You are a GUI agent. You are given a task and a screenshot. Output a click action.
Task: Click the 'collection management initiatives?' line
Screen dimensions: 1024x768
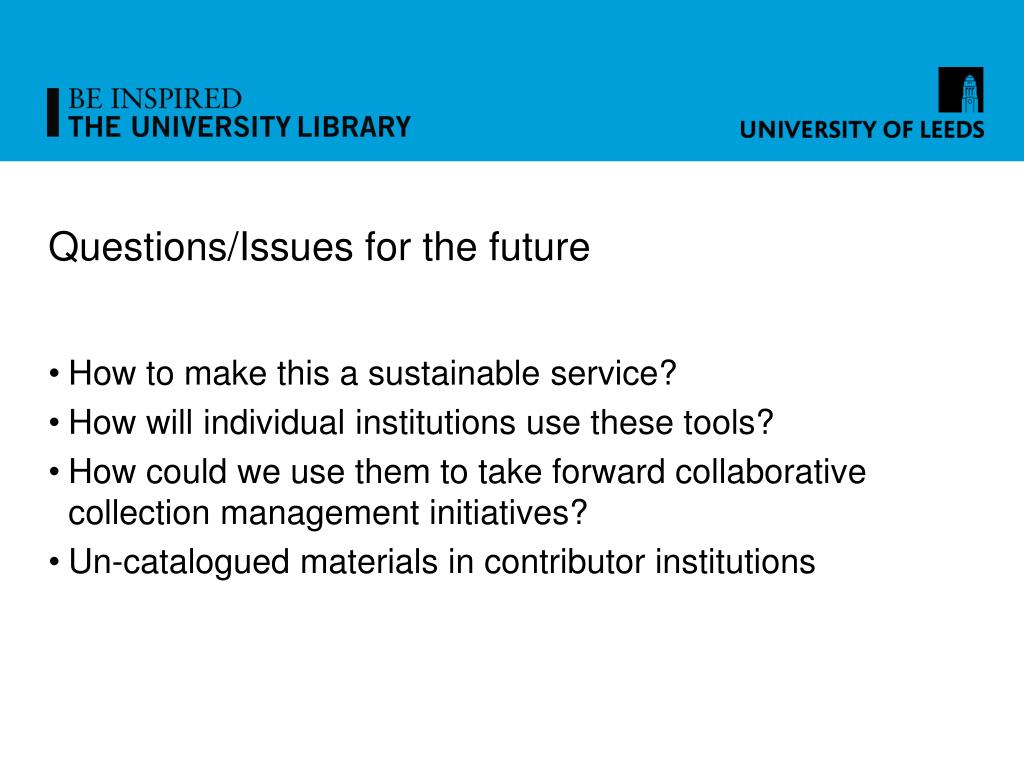pos(328,513)
